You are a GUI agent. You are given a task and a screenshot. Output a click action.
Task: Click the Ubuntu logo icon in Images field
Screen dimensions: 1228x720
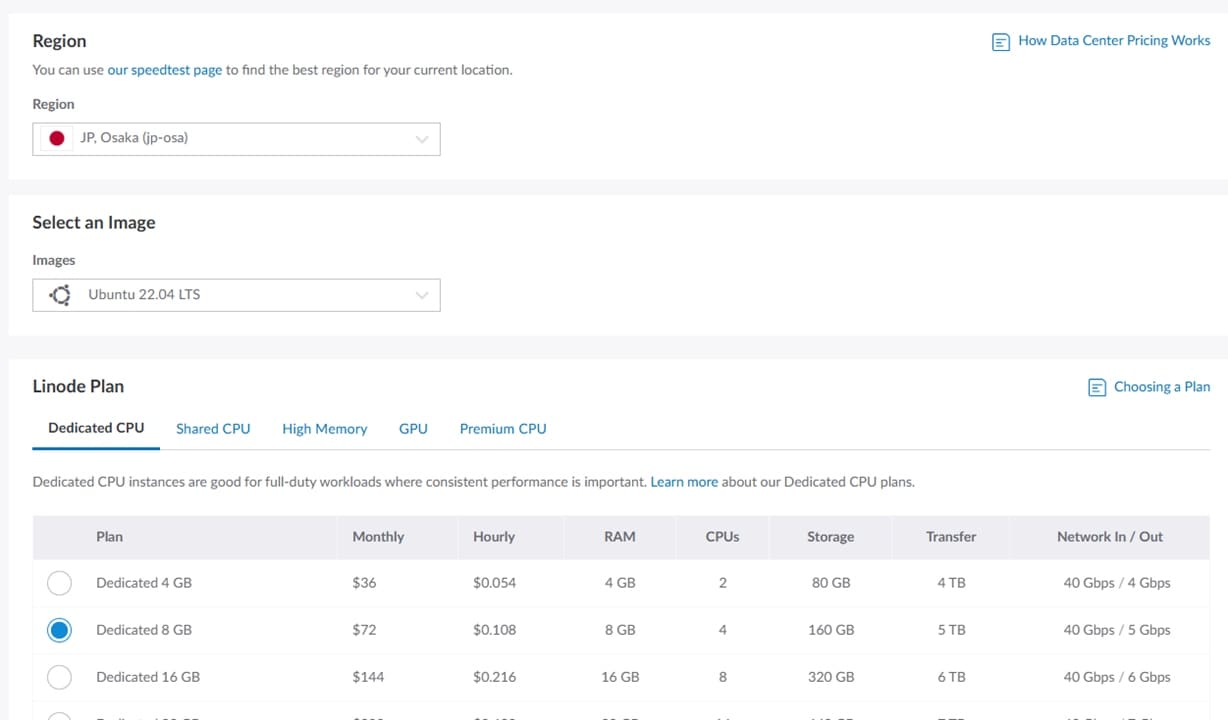coord(60,295)
